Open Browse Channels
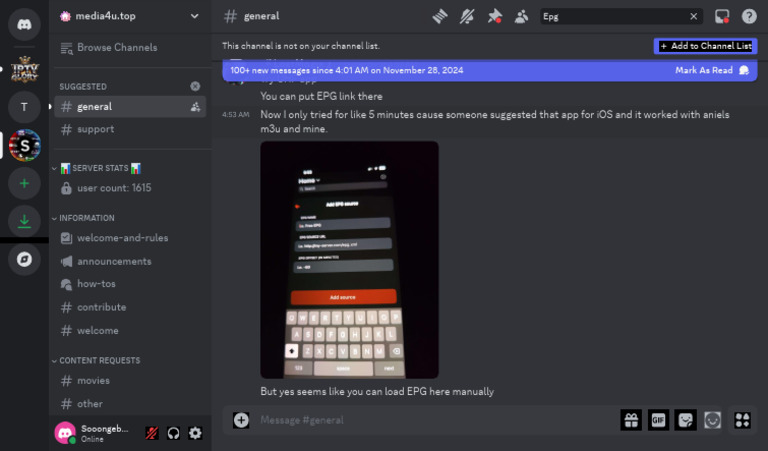Image resolution: width=768 pixels, height=451 pixels. [x=130, y=47]
